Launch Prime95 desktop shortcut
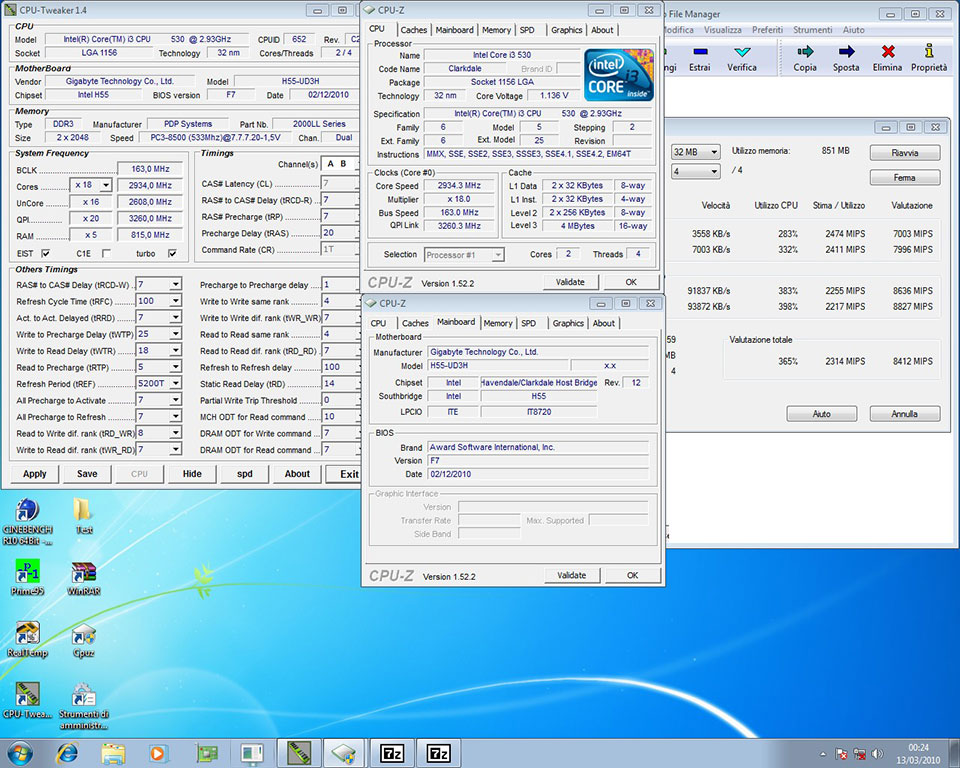 pos(27,578)
